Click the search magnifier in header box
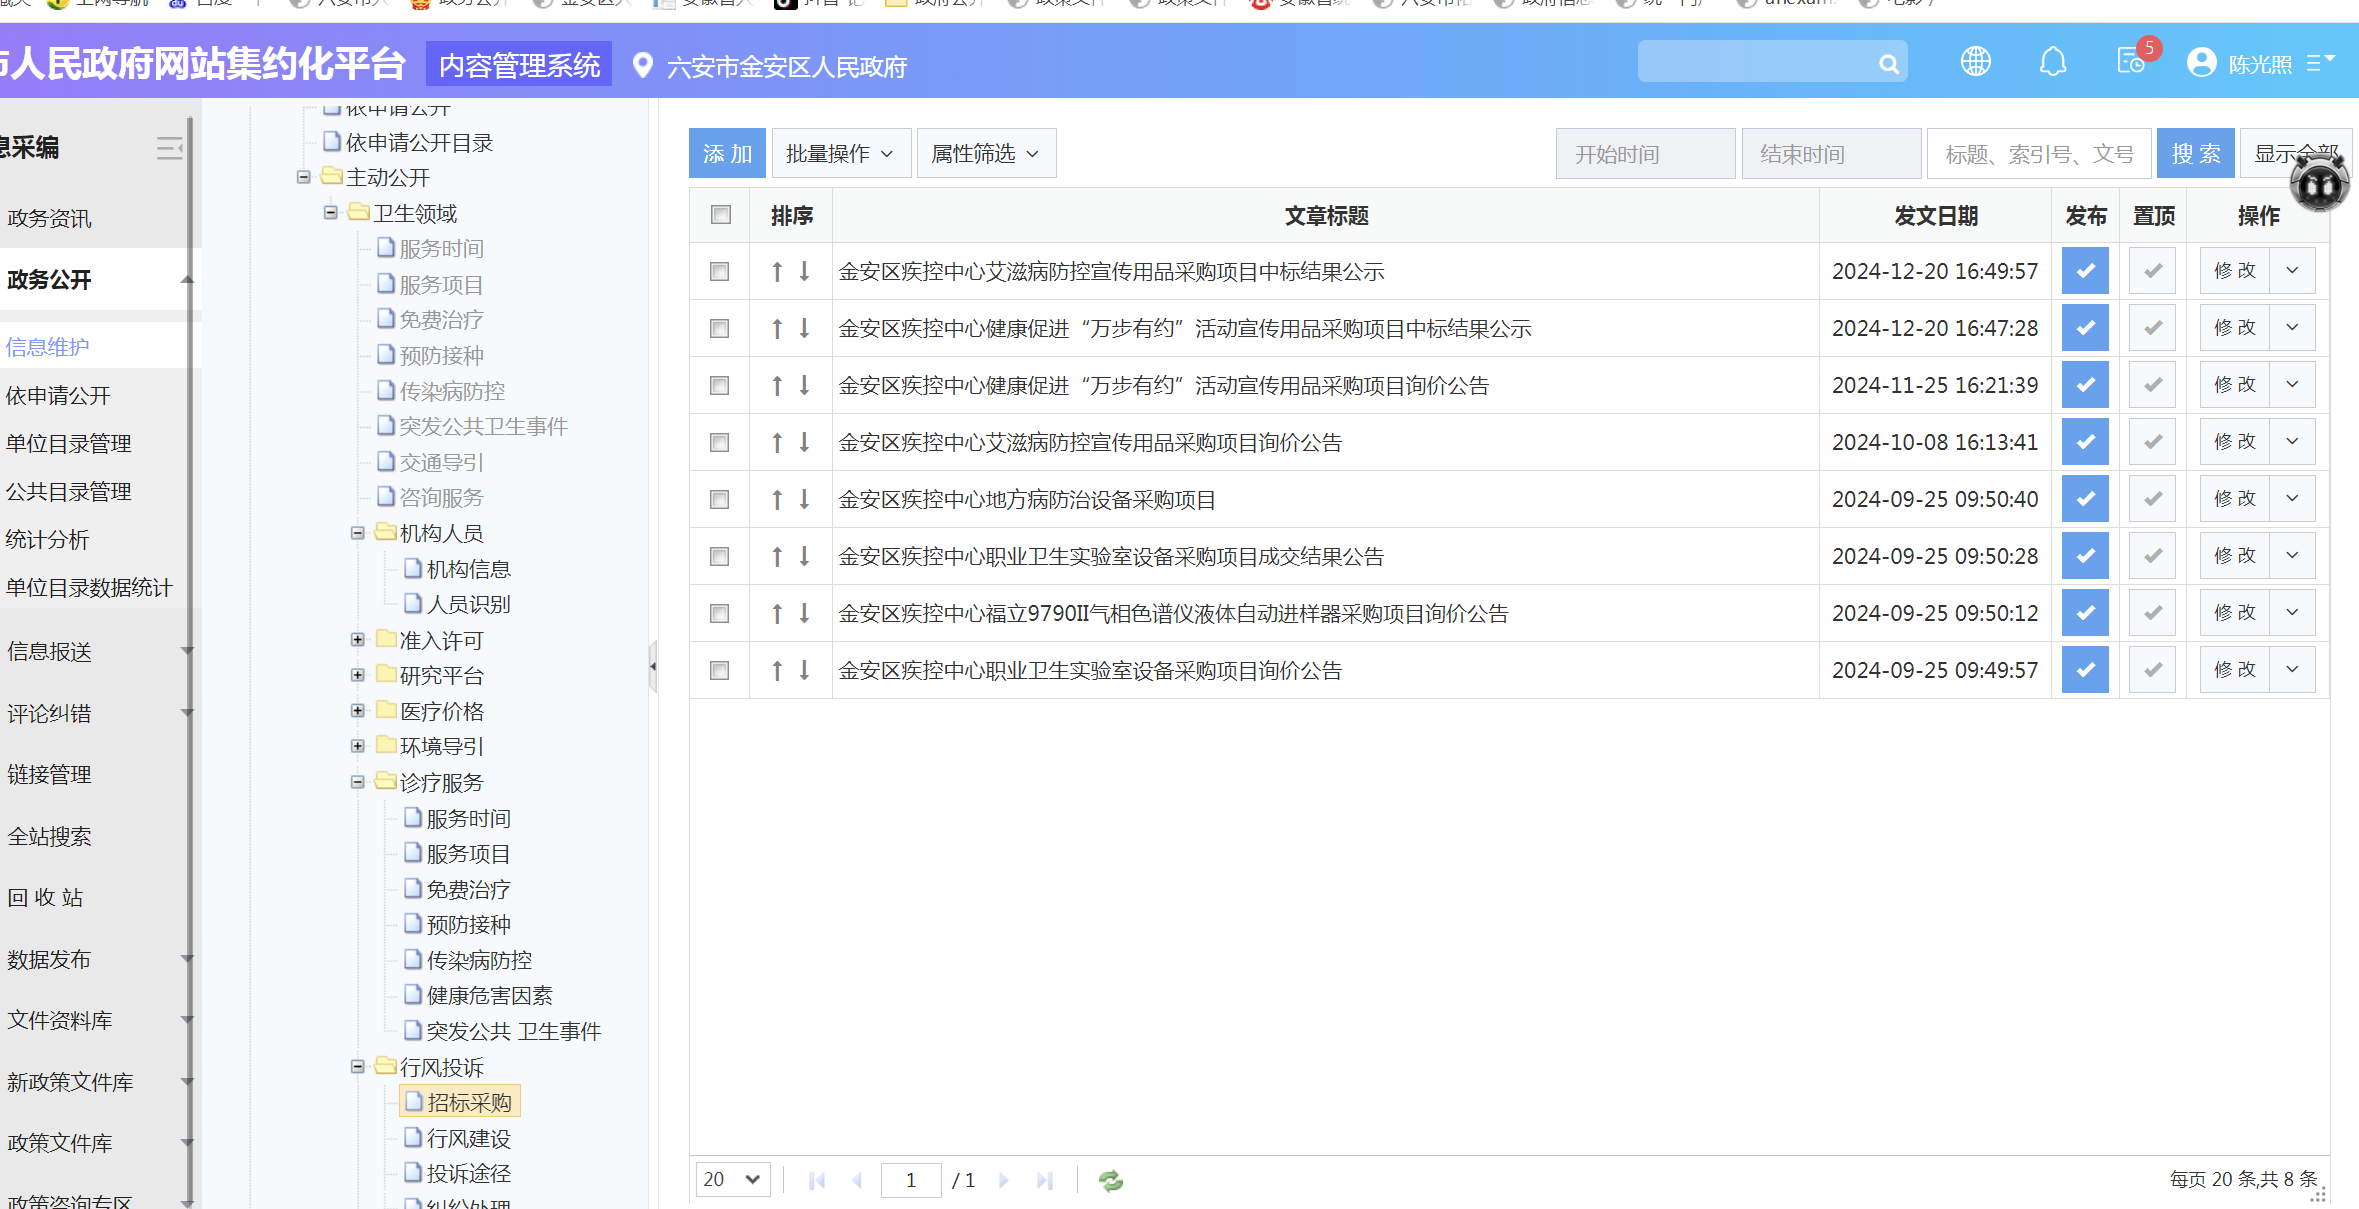This screenshot has width=2359, height=1209. [1888, 64]
